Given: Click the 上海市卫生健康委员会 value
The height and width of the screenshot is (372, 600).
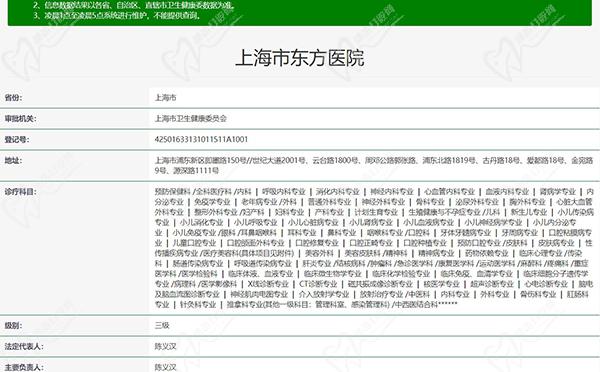Looking at the screenshot, I should [191, 119].
